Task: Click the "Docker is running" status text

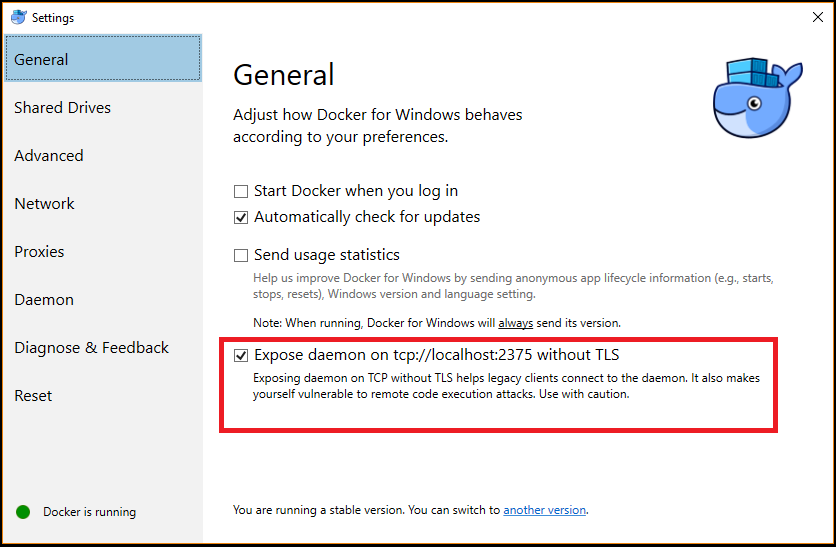Action: point(89,512)
